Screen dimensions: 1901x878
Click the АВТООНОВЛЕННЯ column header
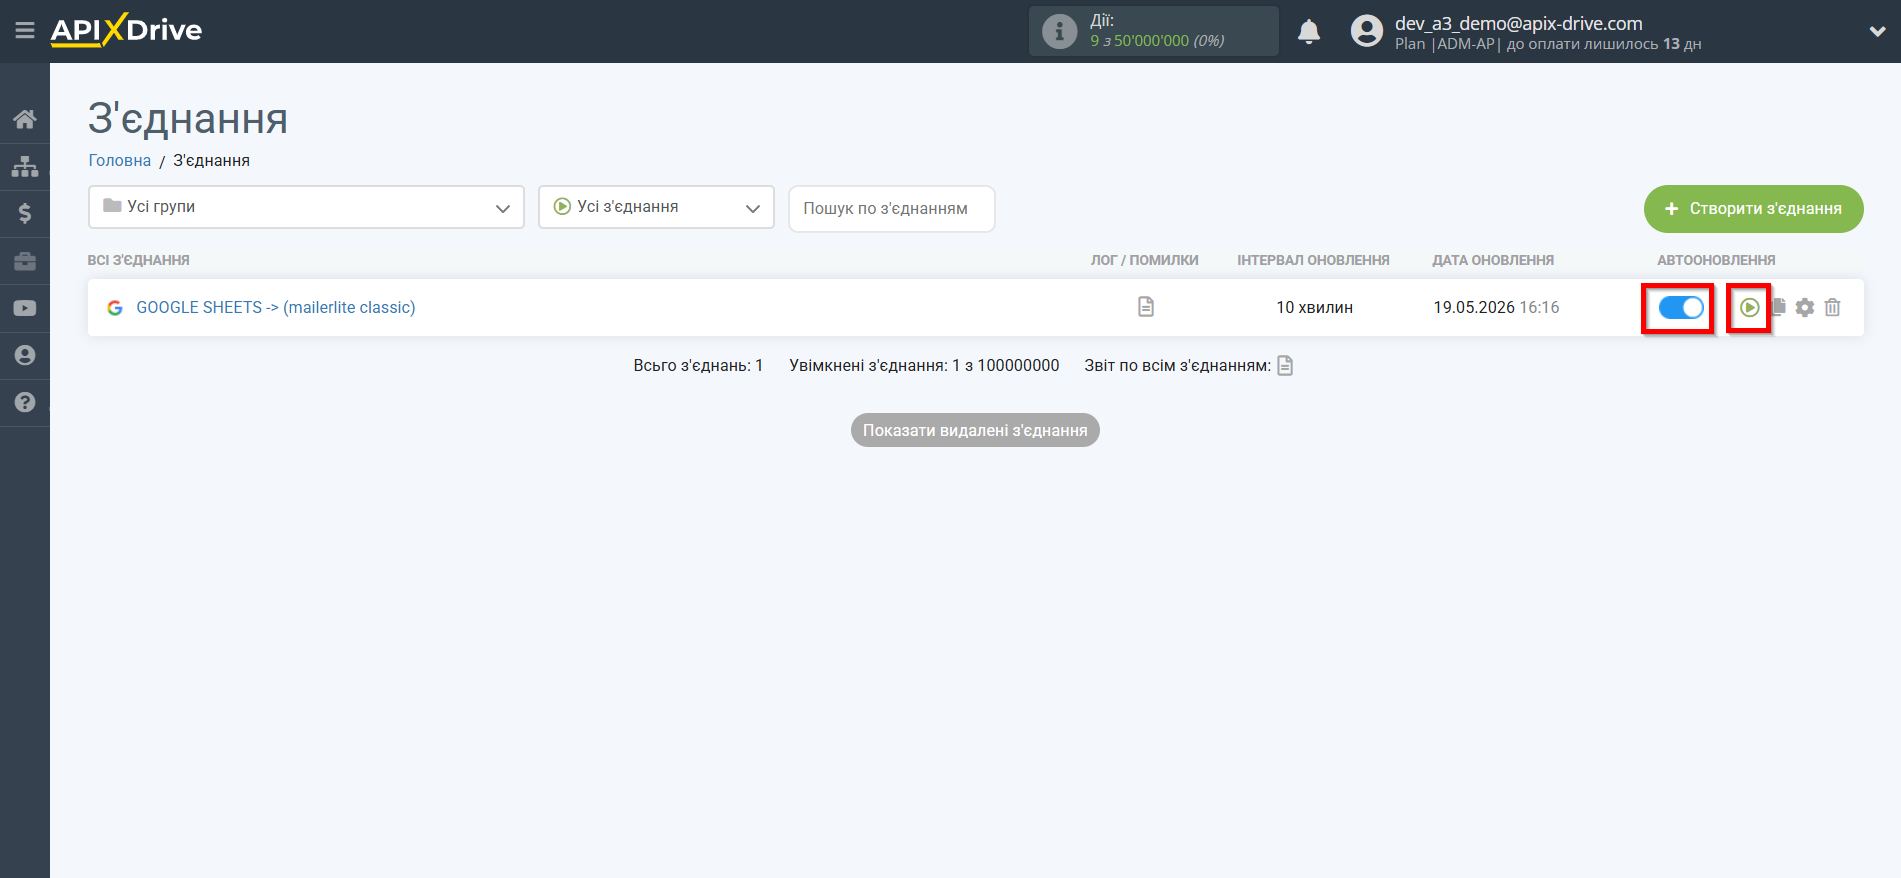coord(1716,260)
